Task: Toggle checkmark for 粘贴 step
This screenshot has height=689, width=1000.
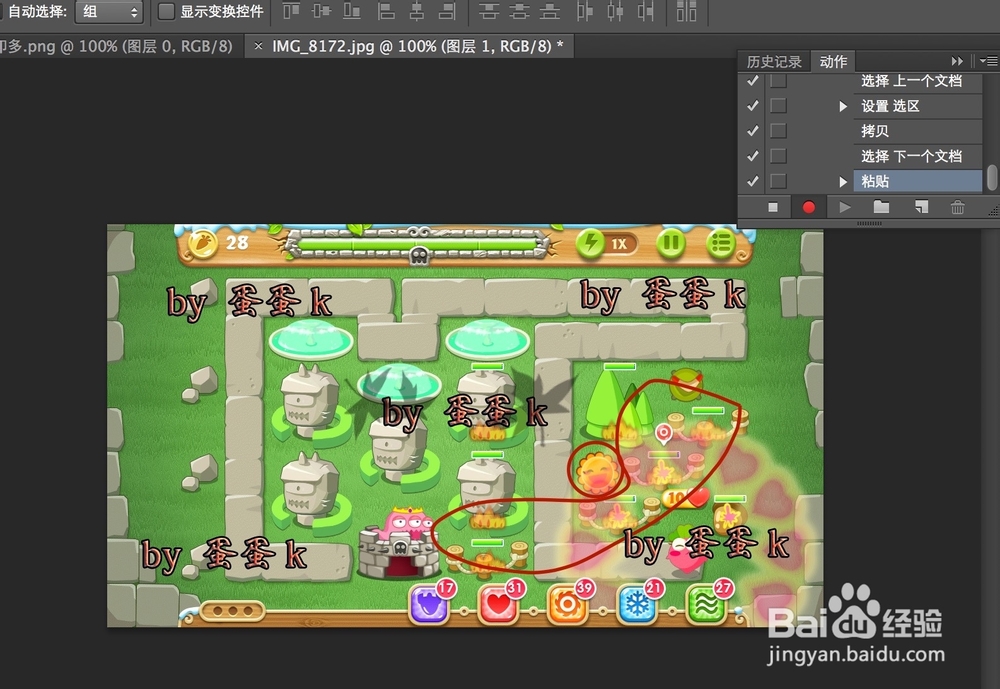Action: tap(753, 181)
